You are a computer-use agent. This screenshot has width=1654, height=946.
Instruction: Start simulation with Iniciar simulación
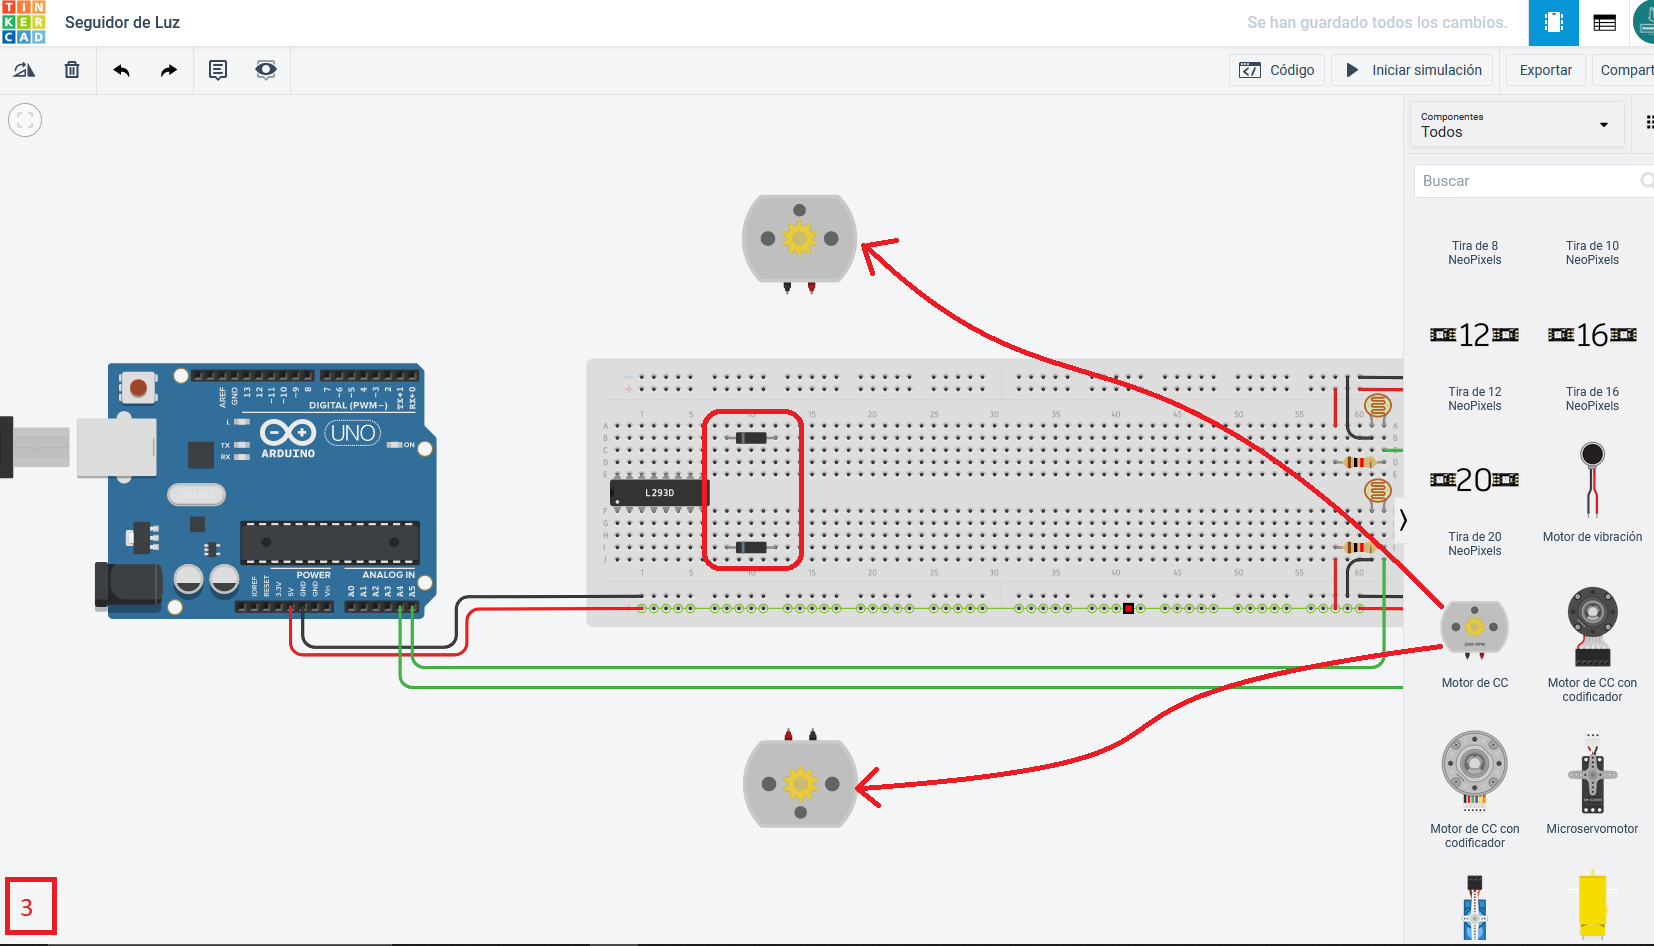[1412, 70]
